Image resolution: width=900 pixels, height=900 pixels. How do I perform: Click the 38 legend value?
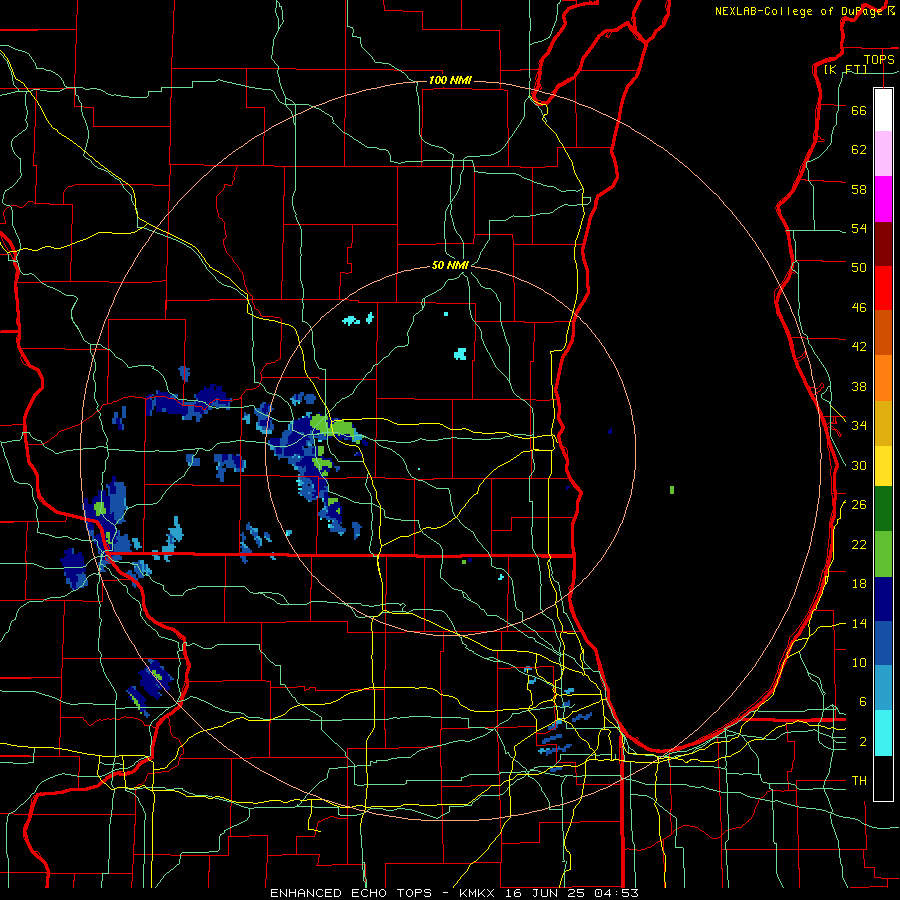click(x=859, y=386)
